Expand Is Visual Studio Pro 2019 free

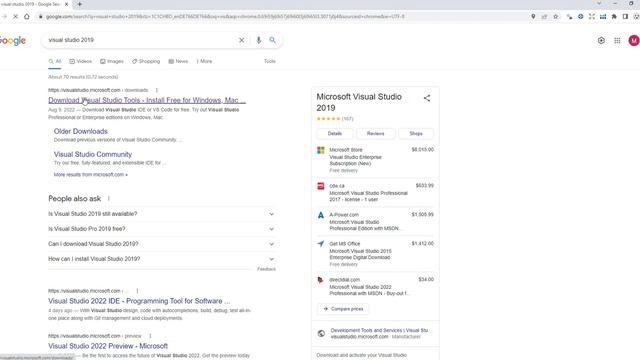pyautogui.click(x=162, y=229)
